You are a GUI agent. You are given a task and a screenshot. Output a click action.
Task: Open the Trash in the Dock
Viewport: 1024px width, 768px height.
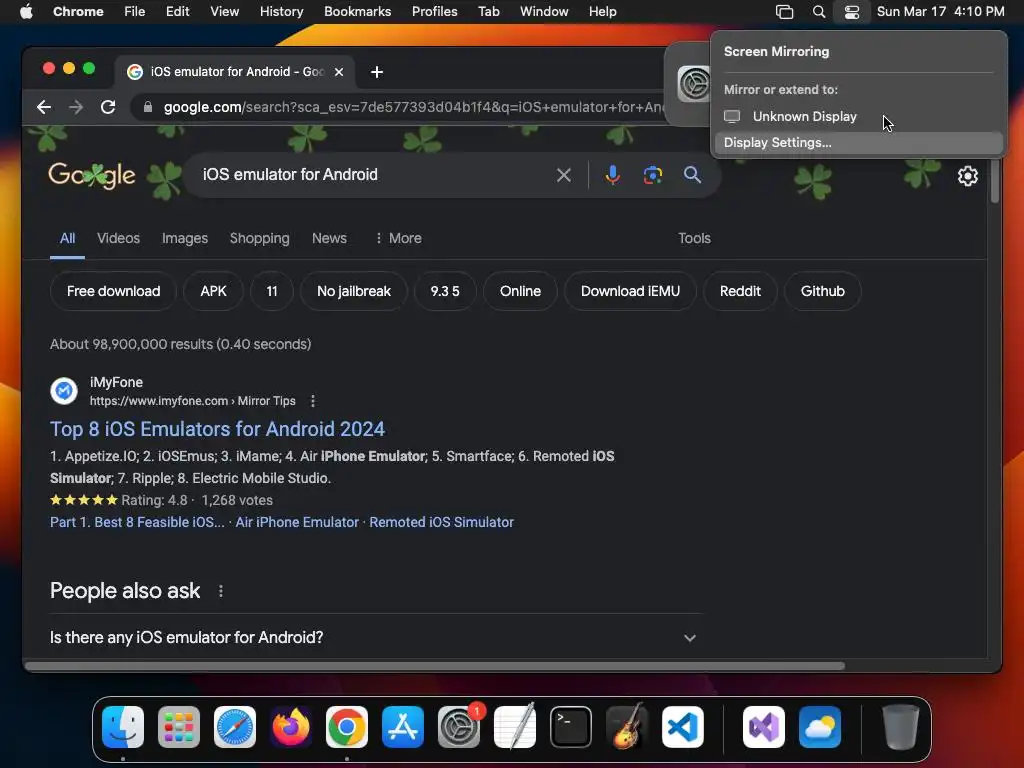pos(901,727)
